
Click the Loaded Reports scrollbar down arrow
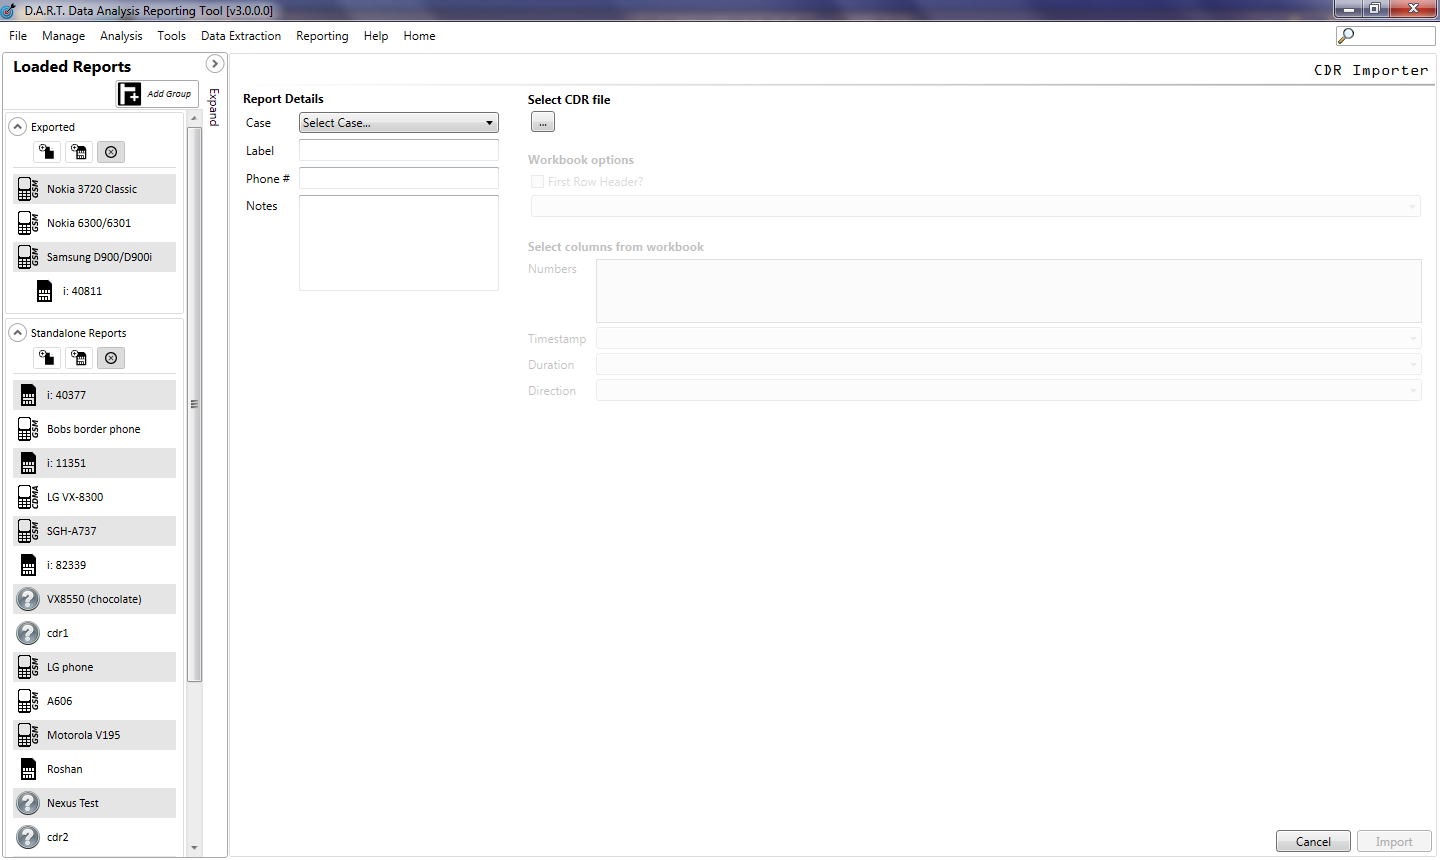[194, 848]
